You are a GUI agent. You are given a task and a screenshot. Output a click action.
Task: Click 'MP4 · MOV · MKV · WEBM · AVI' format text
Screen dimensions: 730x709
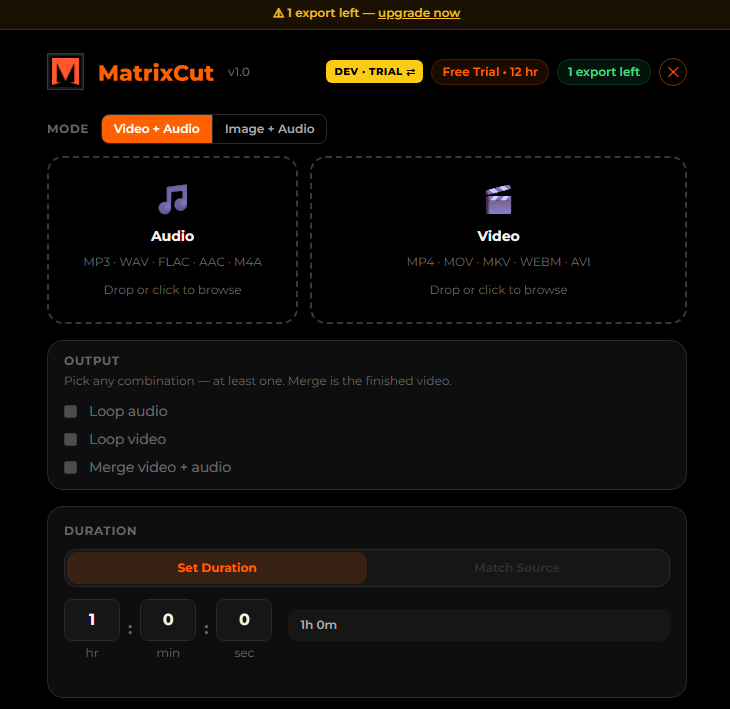click(x=499, y=262)
